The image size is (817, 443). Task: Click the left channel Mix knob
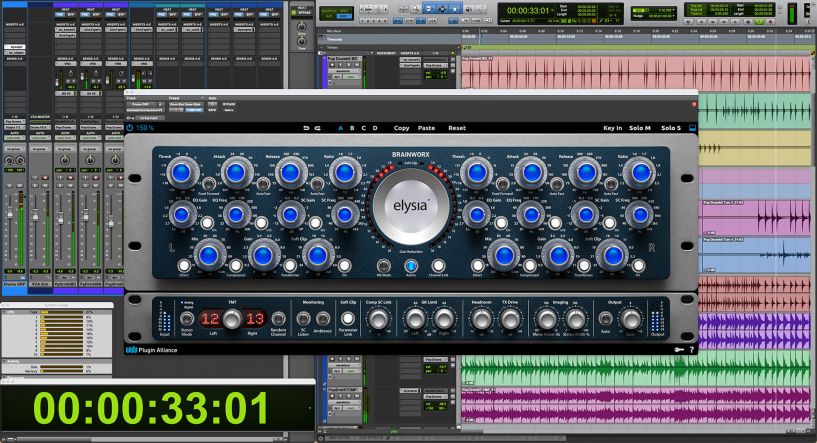tap(208, 255)
